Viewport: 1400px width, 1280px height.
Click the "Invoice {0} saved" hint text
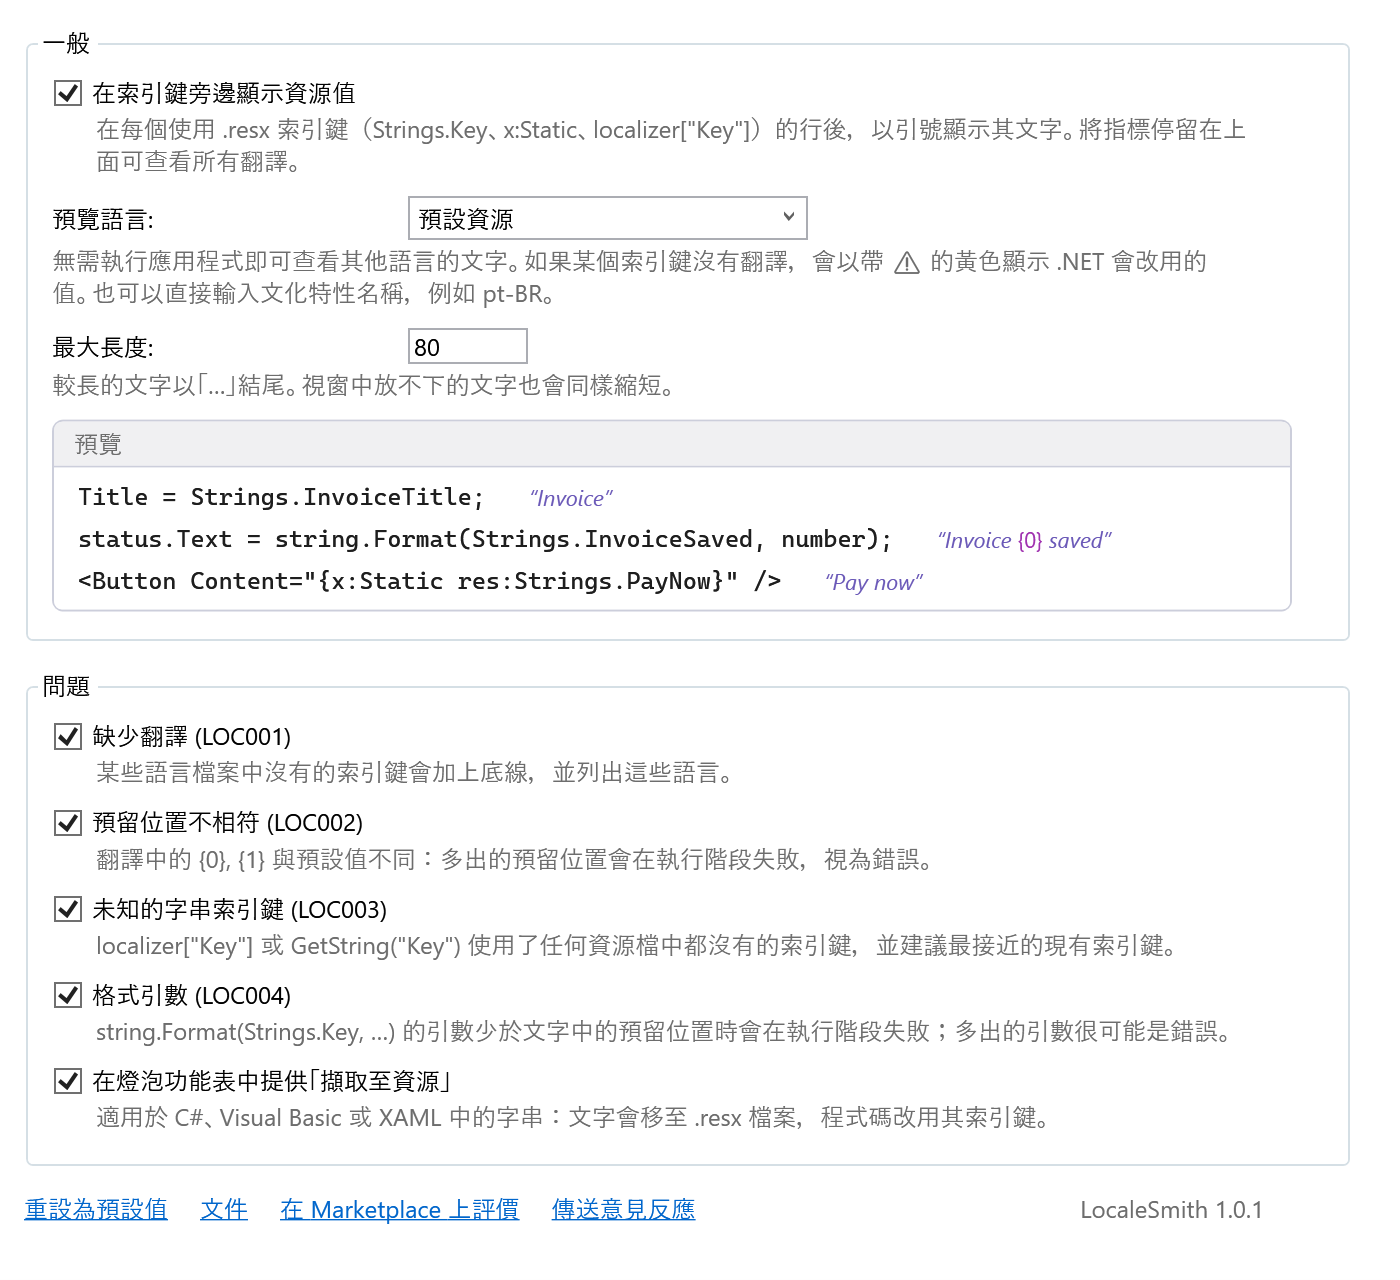tap(1024, 540)
